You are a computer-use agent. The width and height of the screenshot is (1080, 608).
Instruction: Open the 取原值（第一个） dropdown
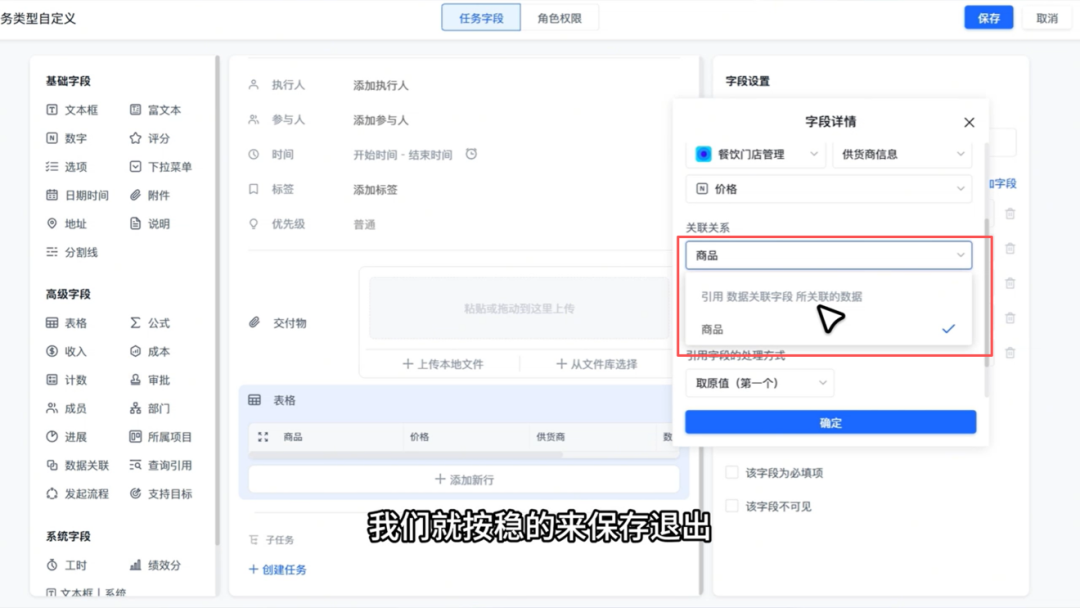pyautogui.click(x=760, y=383)
